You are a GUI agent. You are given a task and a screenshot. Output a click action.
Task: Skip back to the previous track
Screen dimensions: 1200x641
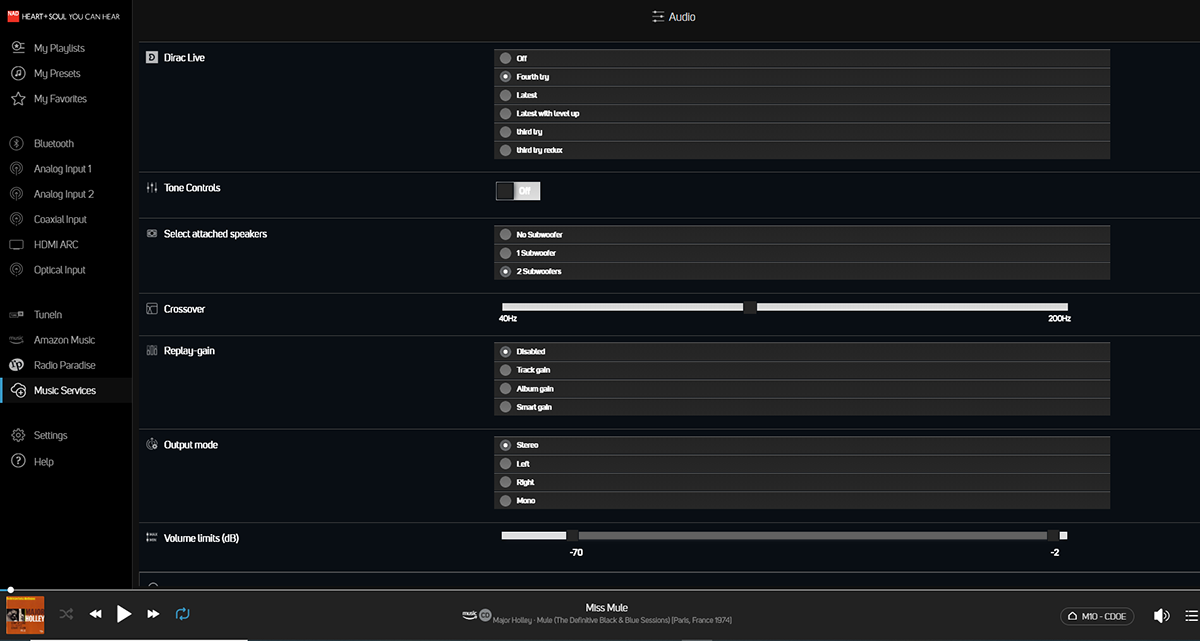[96, 614]
